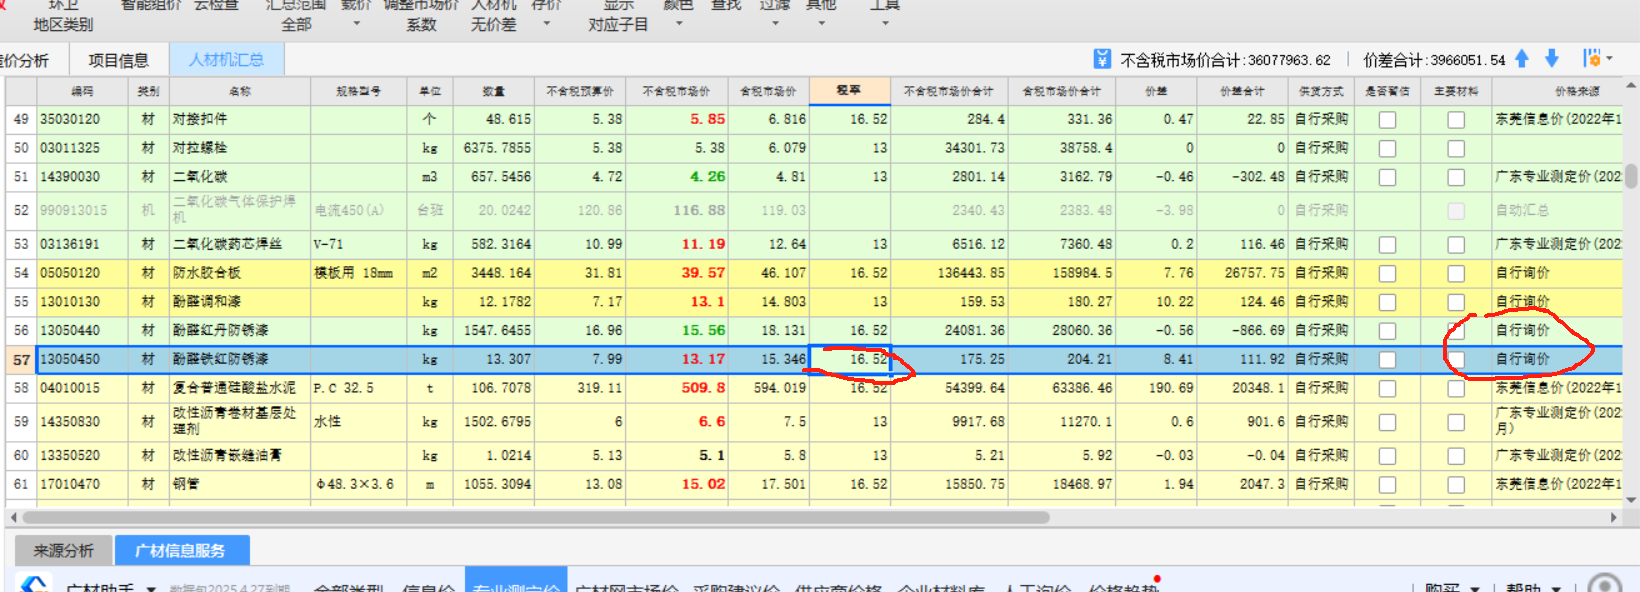This screenshot has height=592, width=1640.
Task: Toggle 是否暂估 checkbox for 对拉螺栓 row
Action: (1387, 148)
